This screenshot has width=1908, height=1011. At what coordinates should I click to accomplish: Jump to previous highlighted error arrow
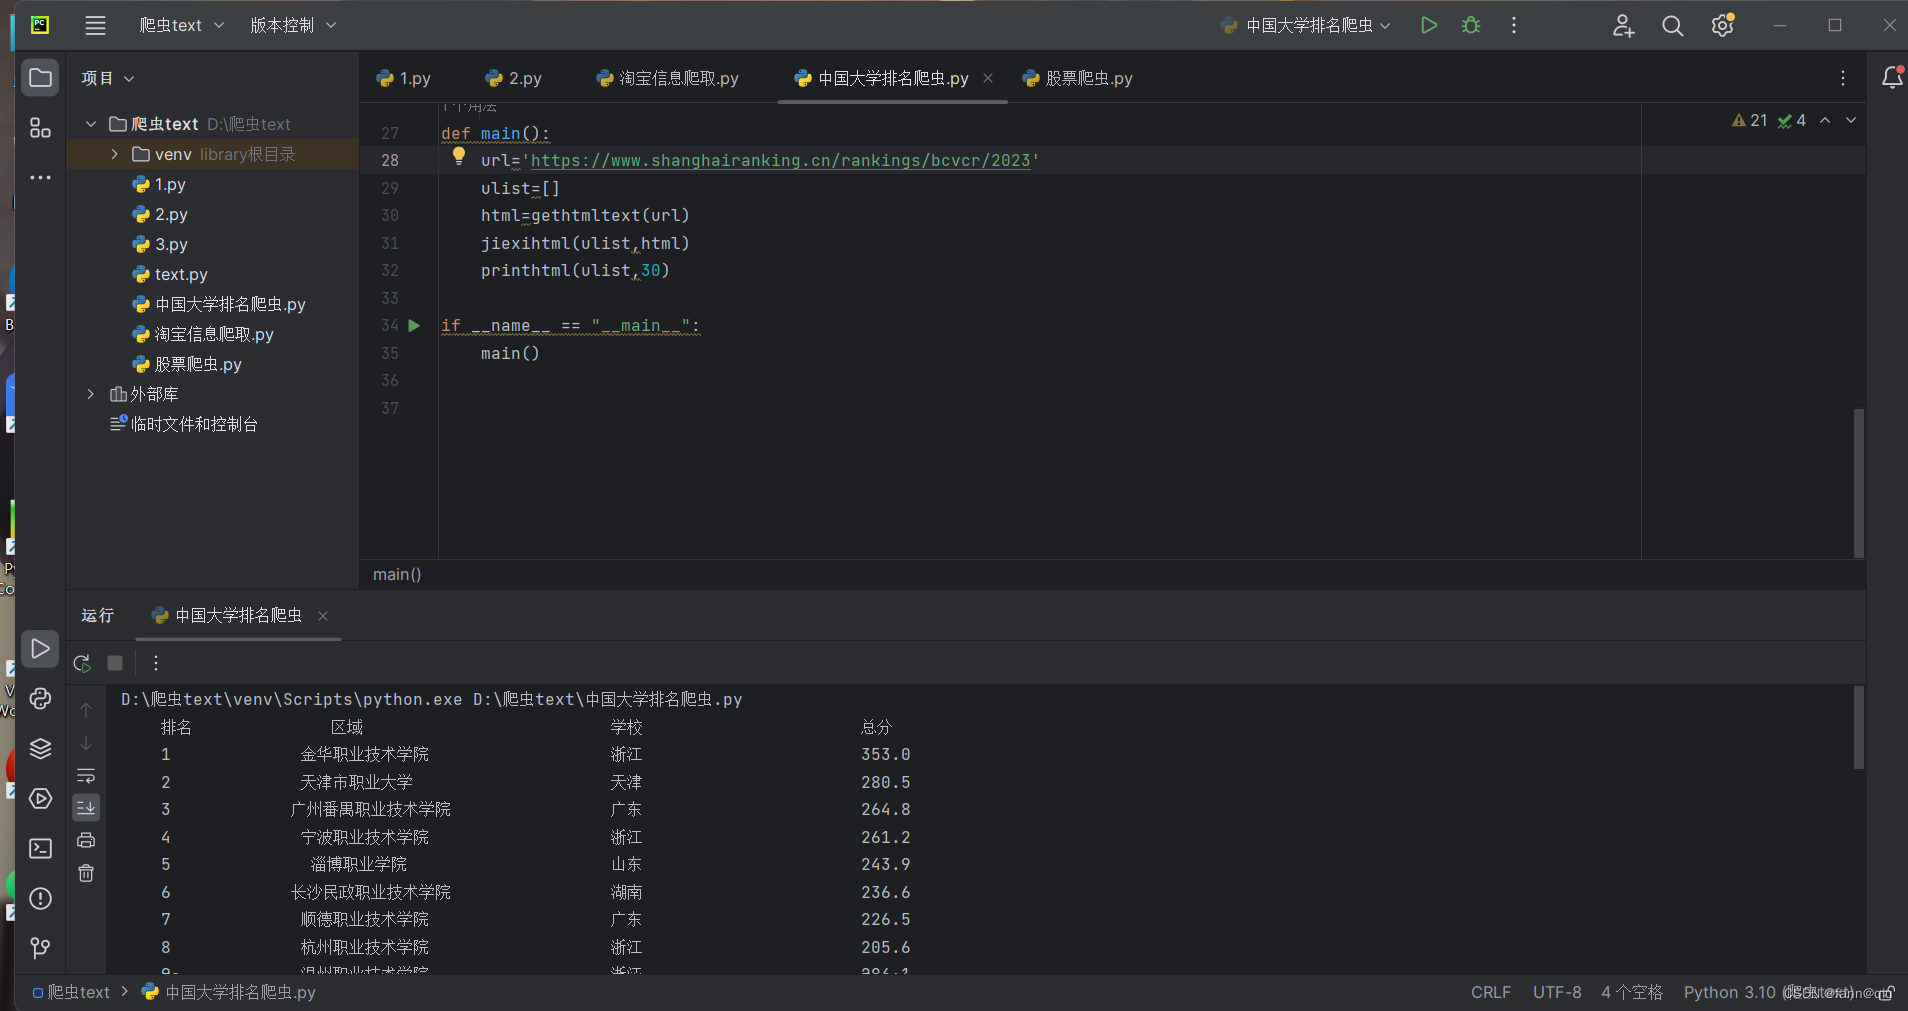point(1825,120)
